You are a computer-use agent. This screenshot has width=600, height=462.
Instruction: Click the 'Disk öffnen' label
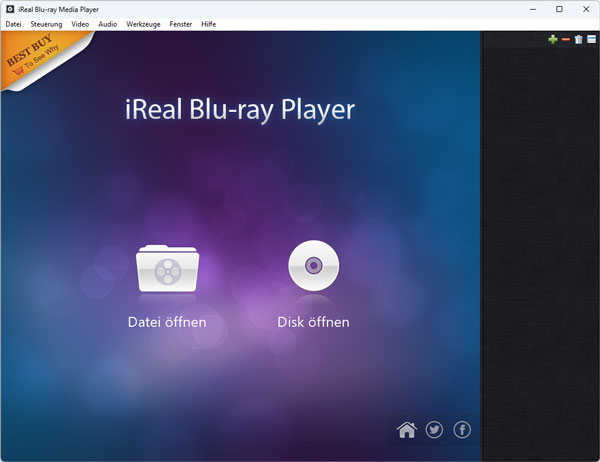coord(313,322)
